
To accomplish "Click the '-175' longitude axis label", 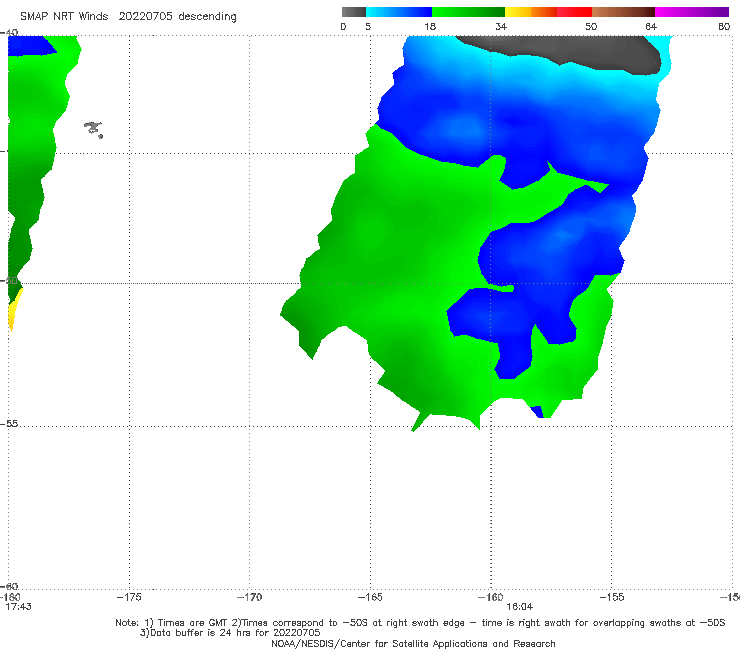I will pos(129,597).
